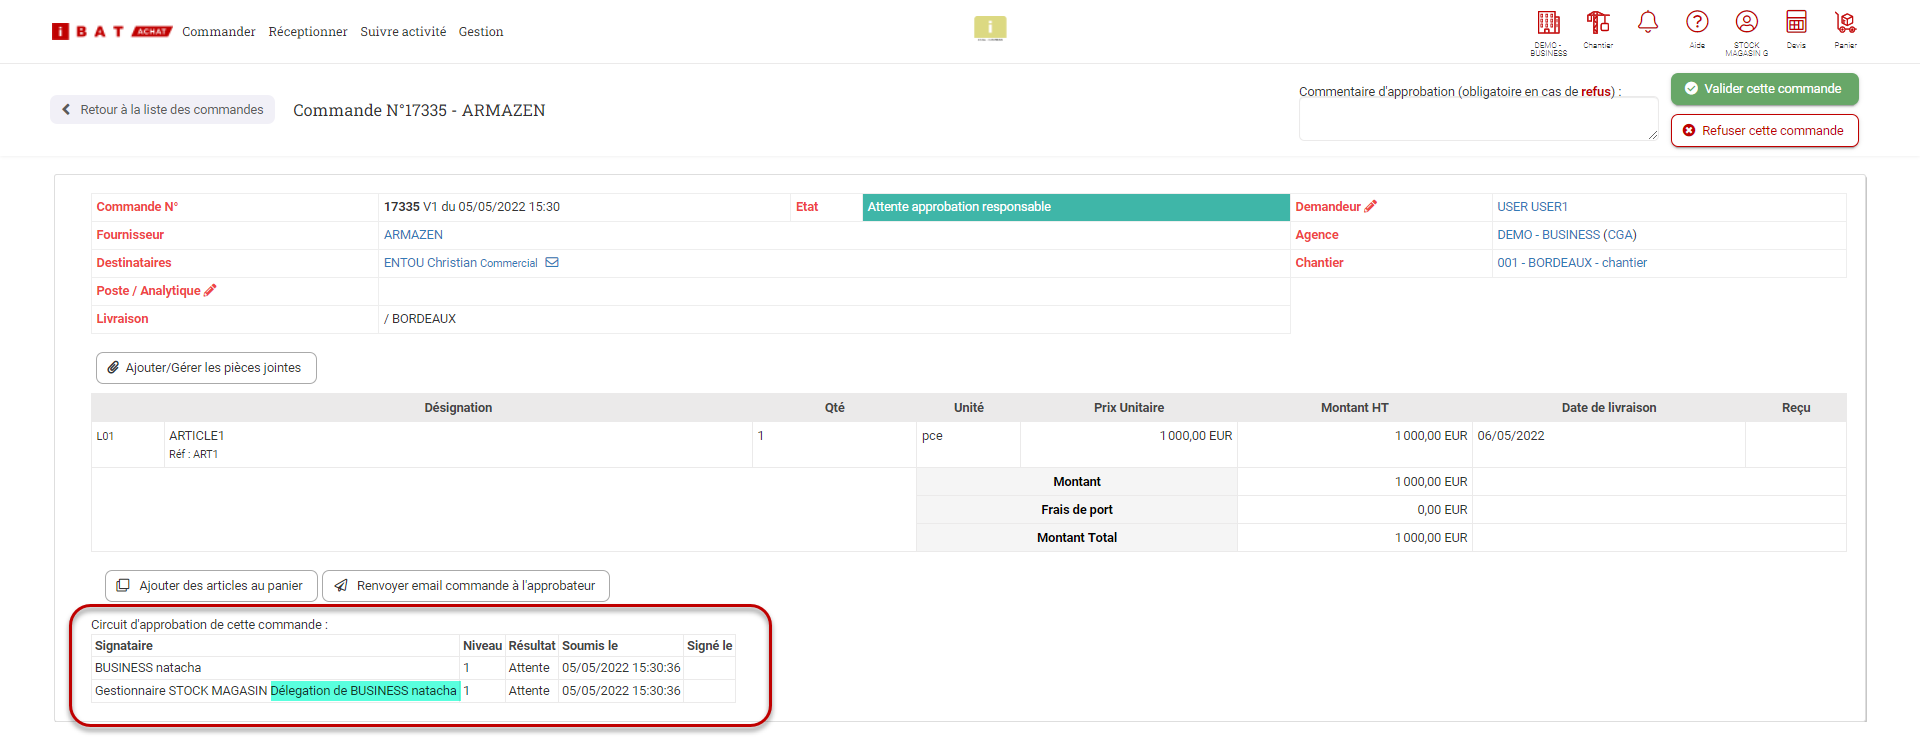
Task: Go back via Retour à la liste des commandes
Action: point(163,110)
